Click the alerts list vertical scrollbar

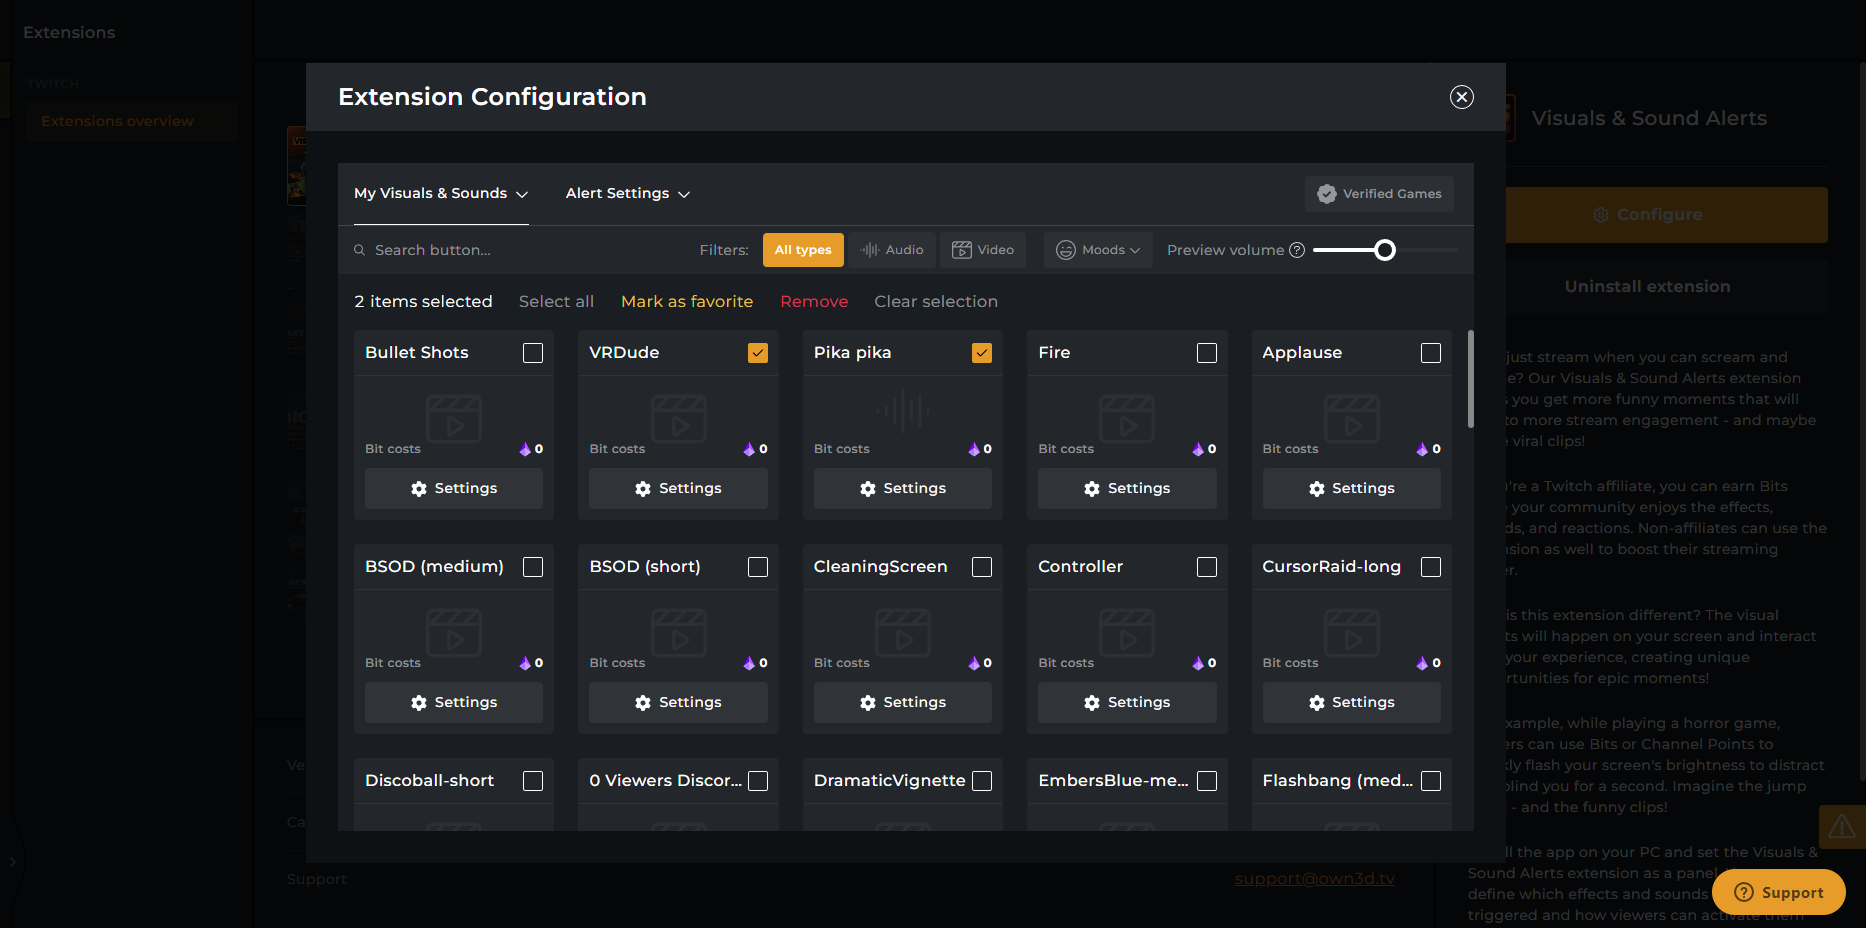point(1470,379)
